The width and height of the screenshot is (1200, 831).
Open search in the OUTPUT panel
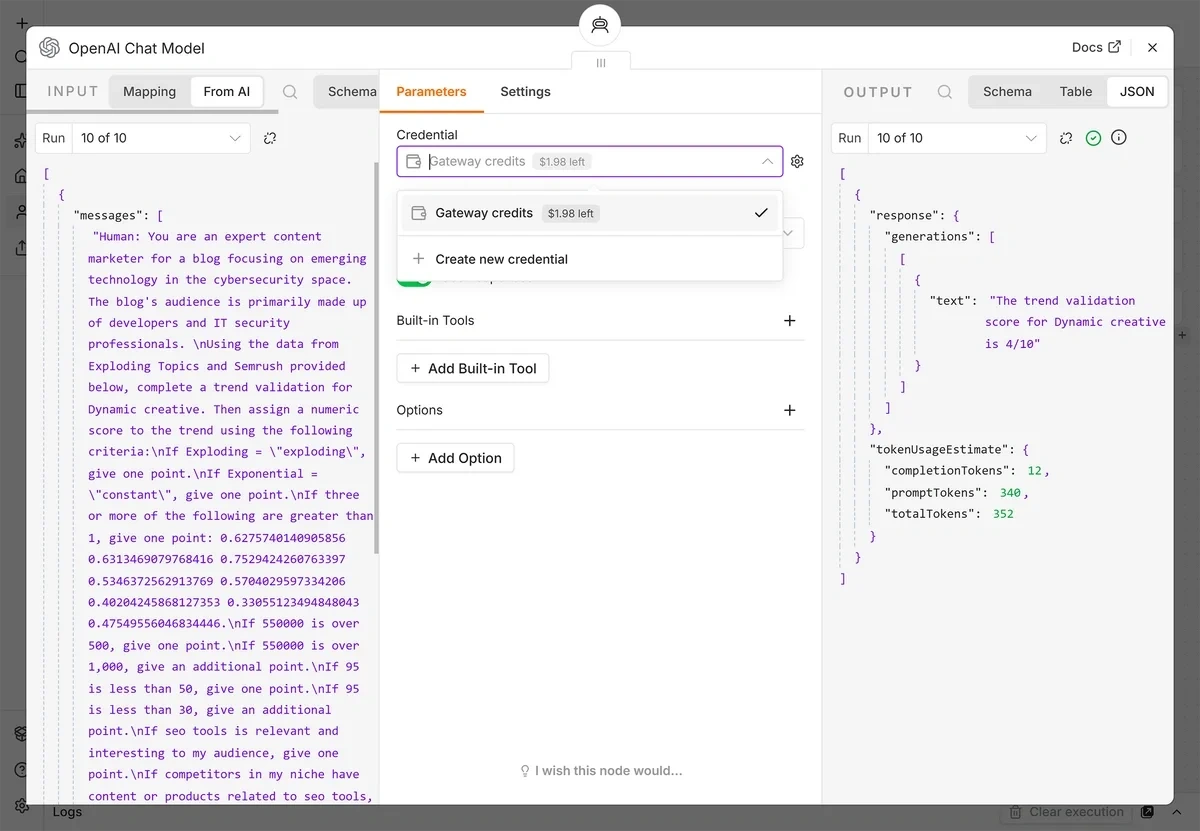coord(944,92)
